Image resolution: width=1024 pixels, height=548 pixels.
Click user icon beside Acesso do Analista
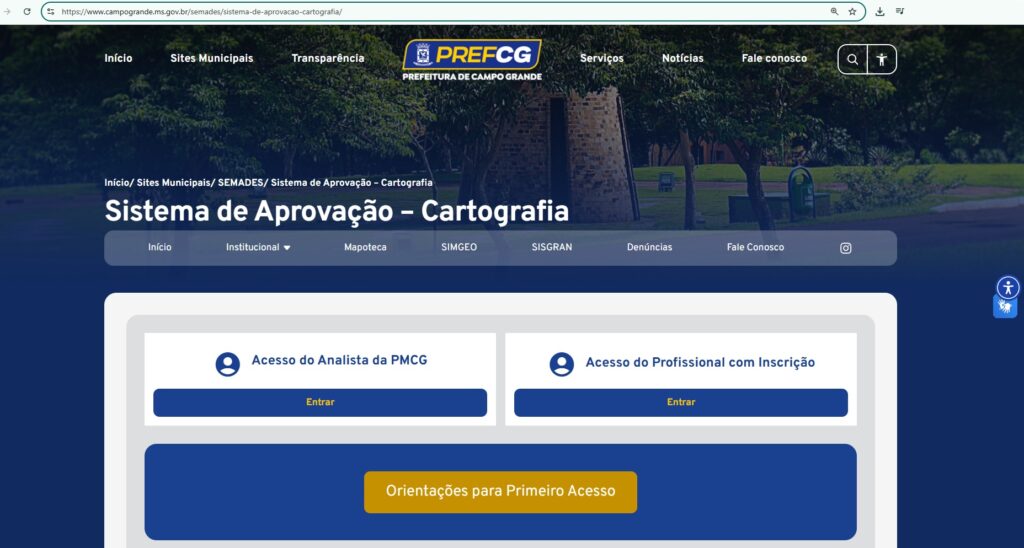click(228, 364)
